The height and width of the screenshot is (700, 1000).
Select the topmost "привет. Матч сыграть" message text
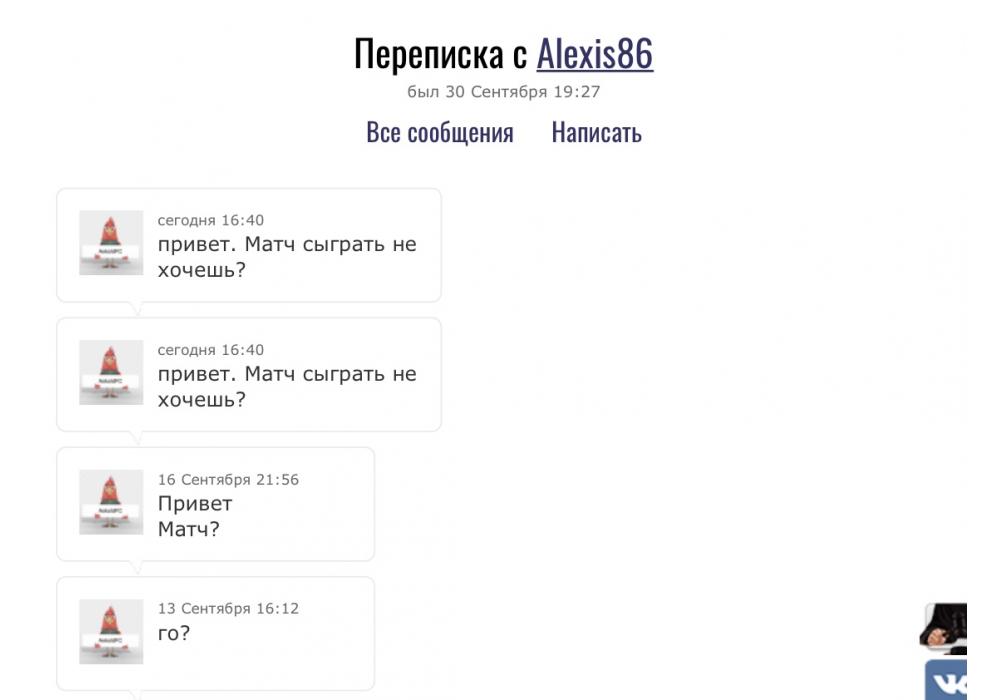pos(286,257)
